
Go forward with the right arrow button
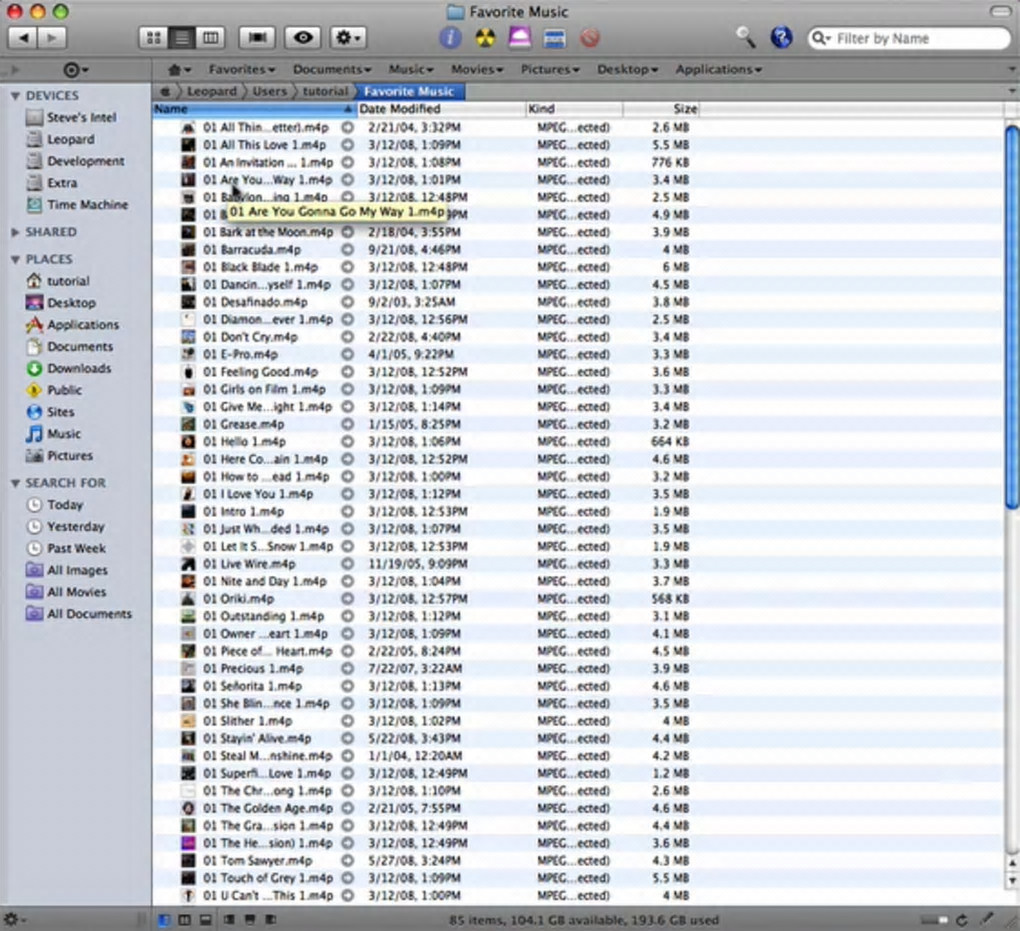pos(52,38)
